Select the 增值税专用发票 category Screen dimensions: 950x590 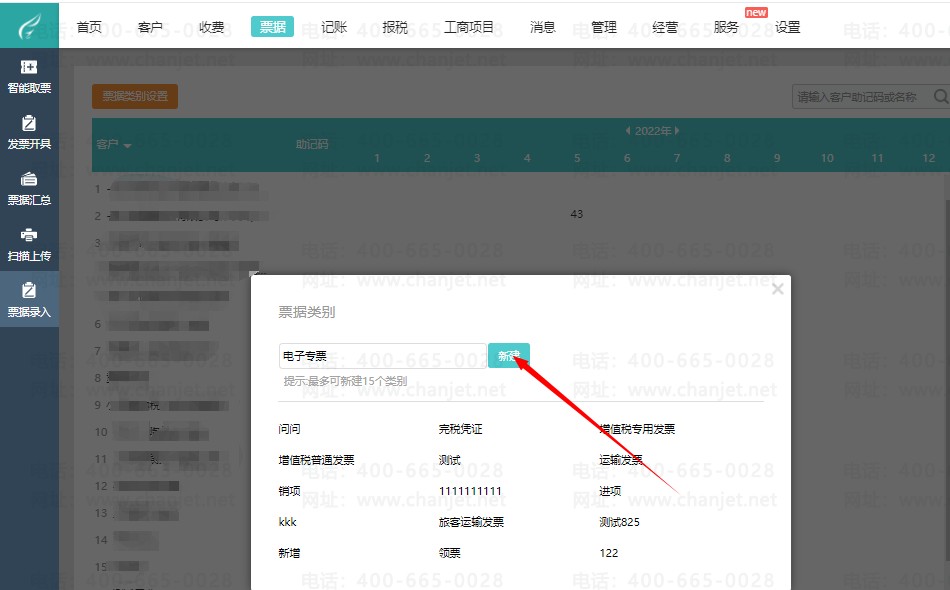[637, 429]
